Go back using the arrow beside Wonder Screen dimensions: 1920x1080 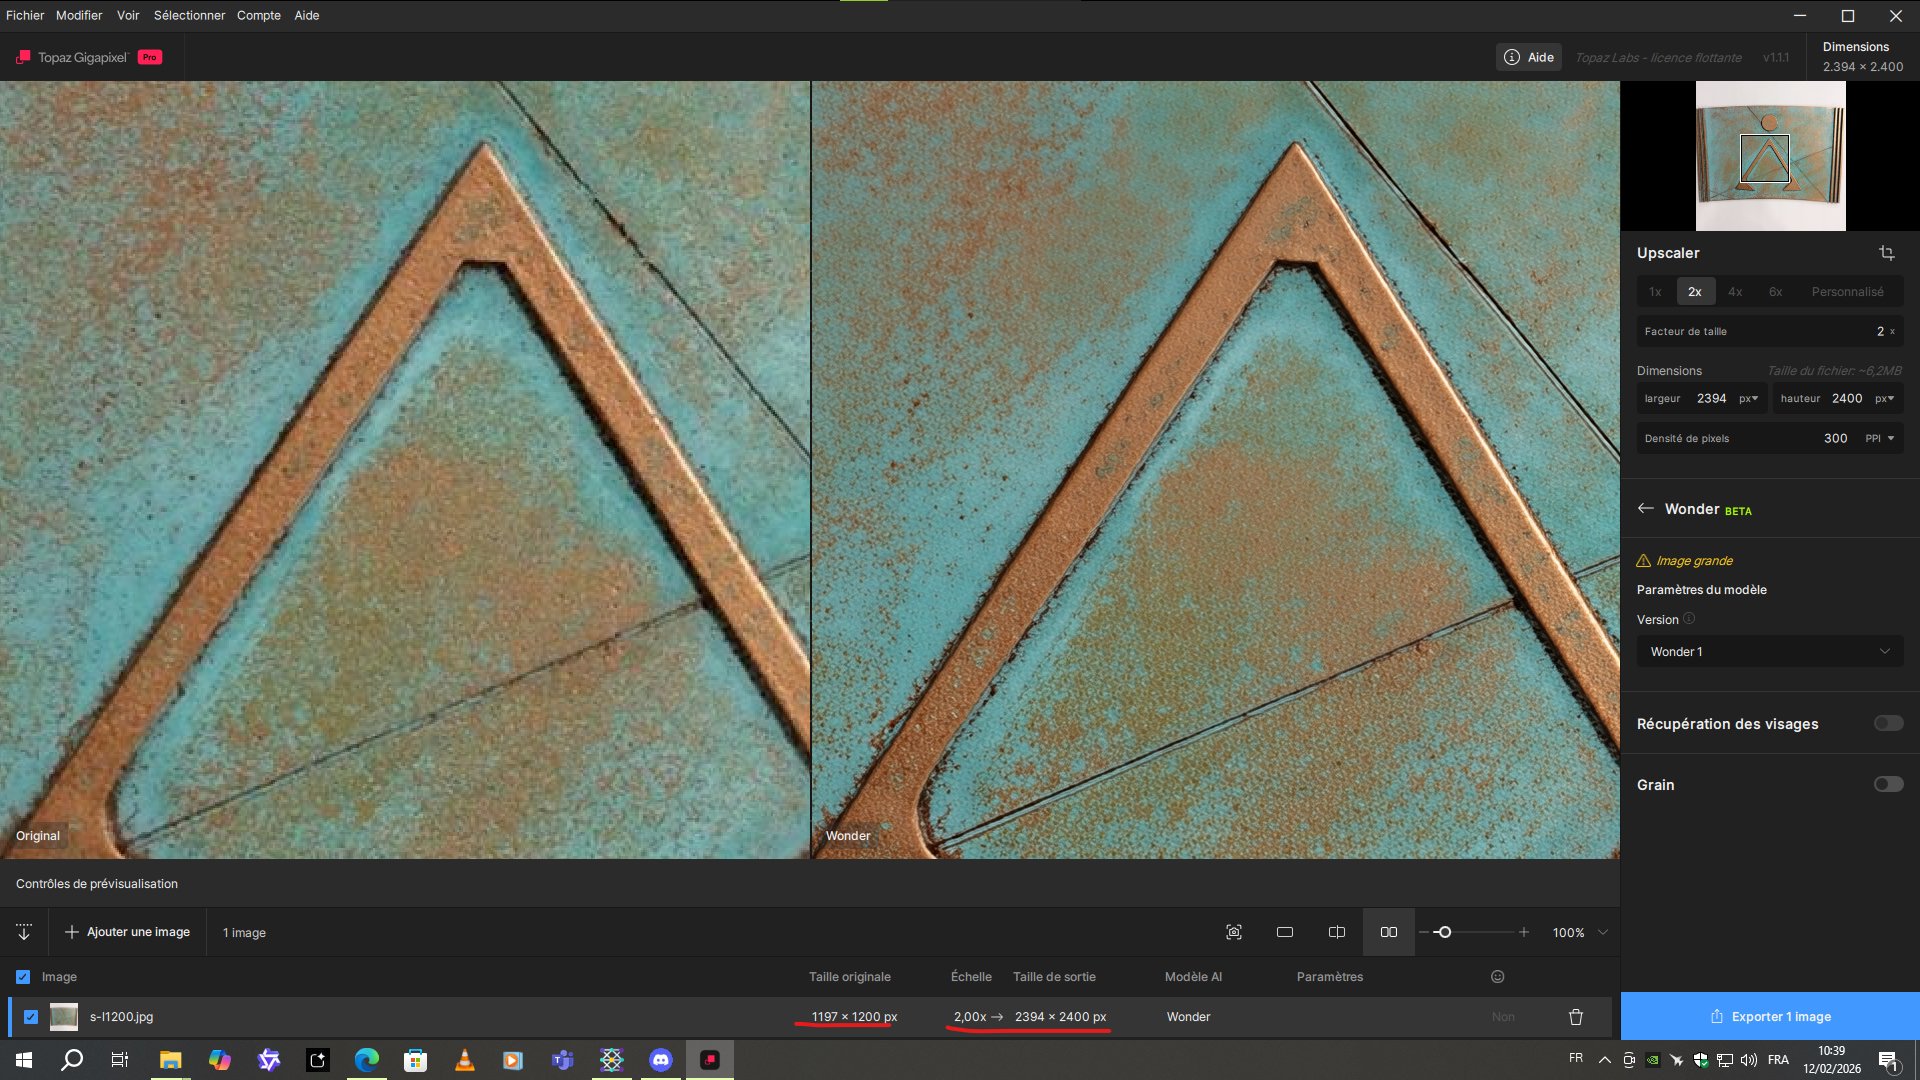click(1646, 509)
